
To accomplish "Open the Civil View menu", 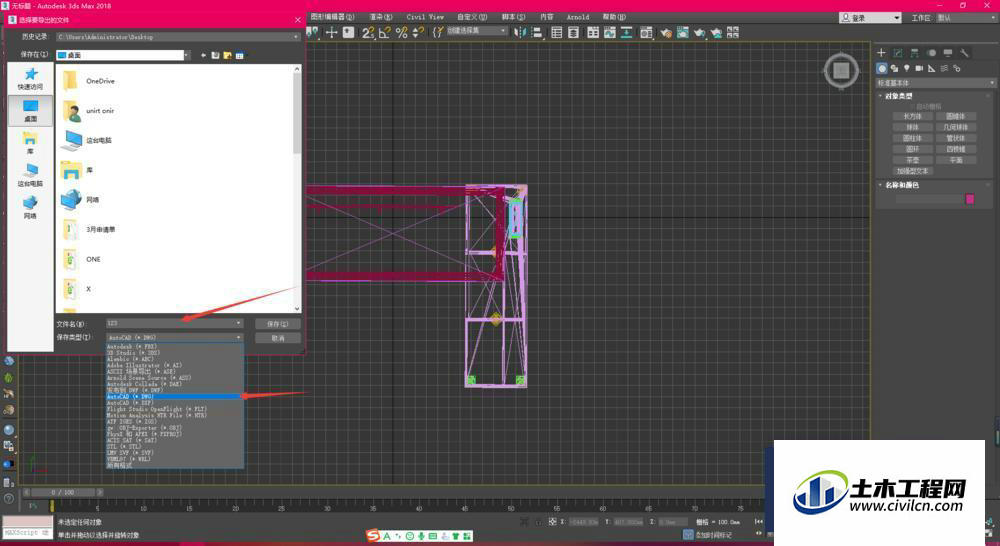I will (425, 17).
